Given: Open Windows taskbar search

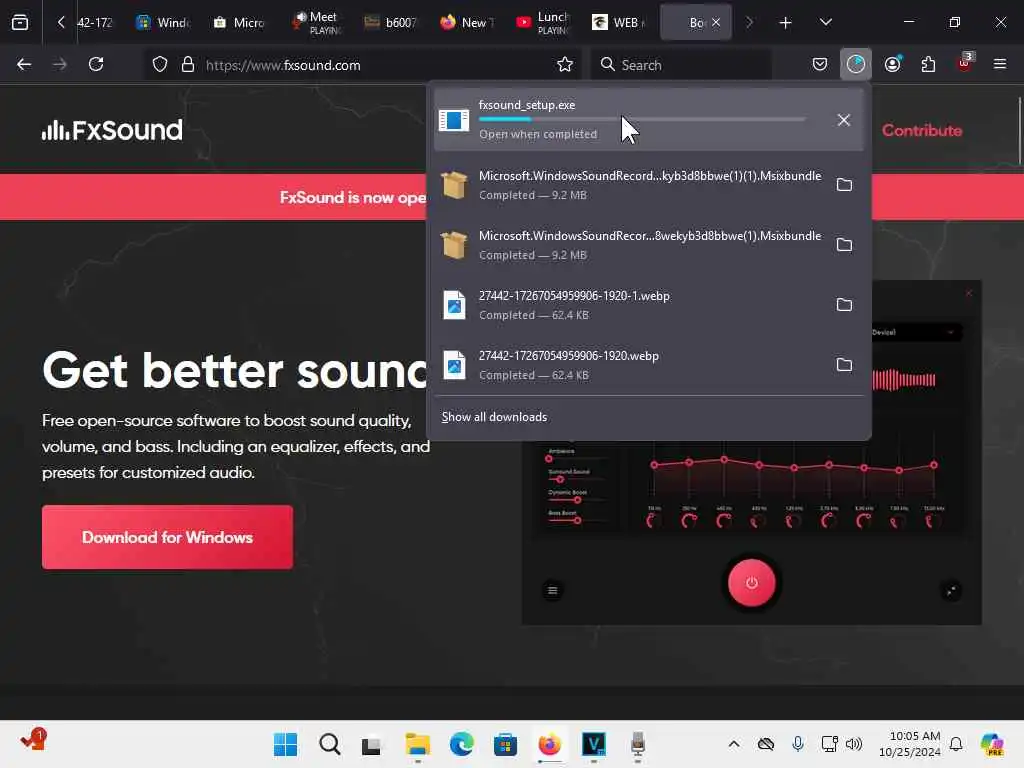Looking at the screenshot, I should pyautogui.click(x=330, y=744).
